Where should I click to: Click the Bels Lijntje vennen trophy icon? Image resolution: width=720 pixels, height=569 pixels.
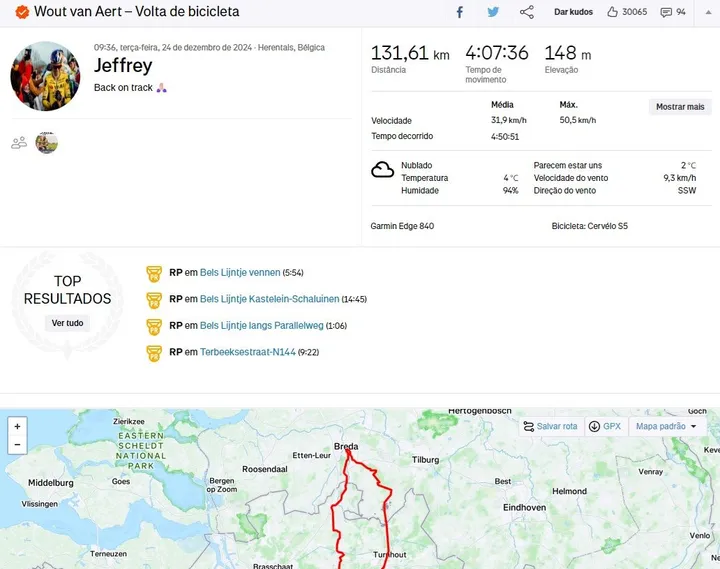coord(154,272)
